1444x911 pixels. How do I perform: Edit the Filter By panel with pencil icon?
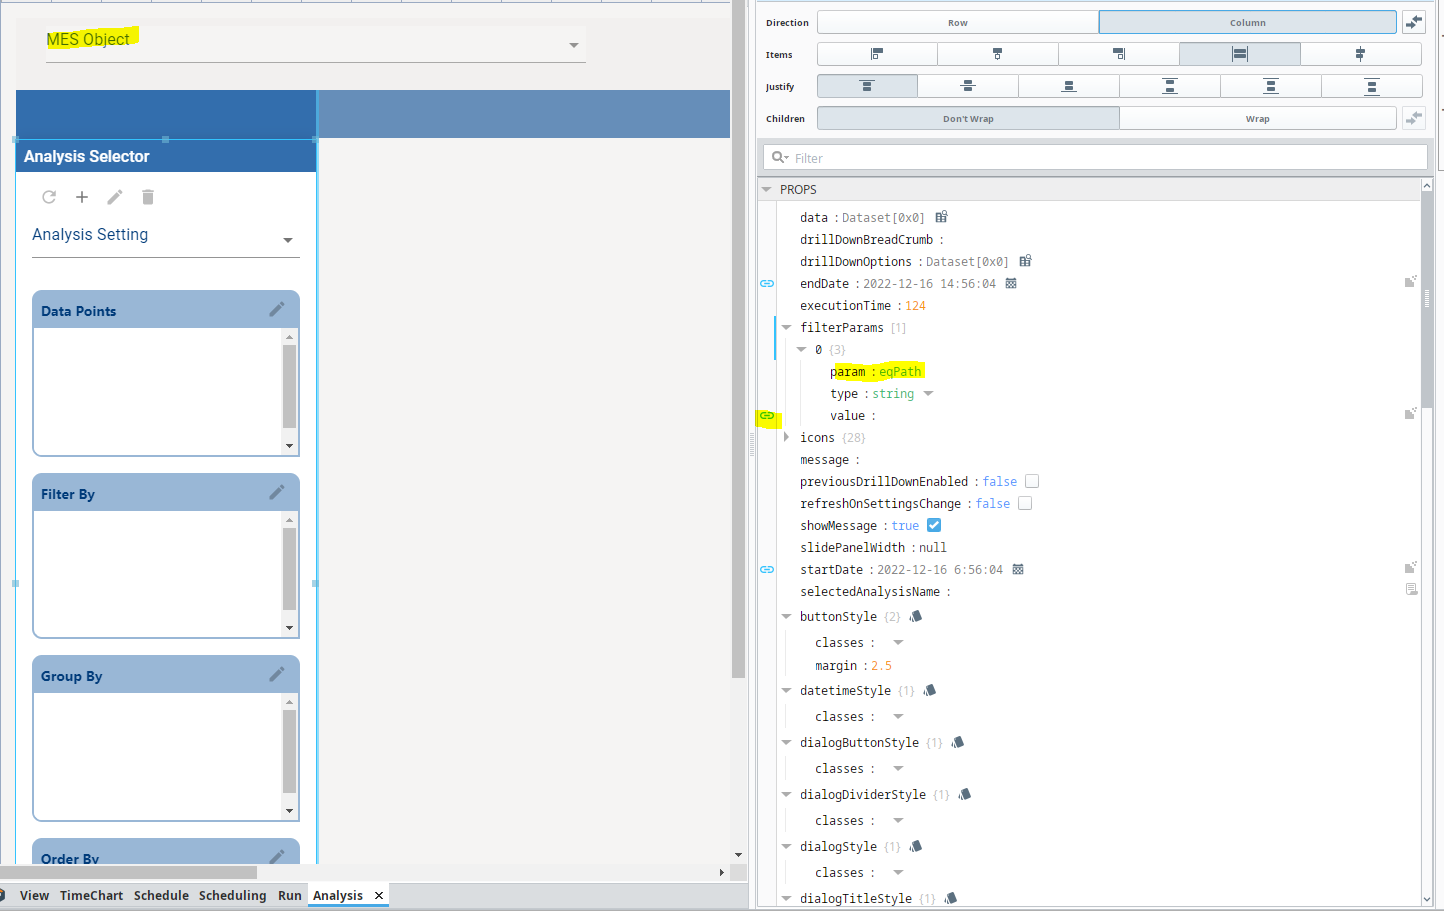pos(277,493)
